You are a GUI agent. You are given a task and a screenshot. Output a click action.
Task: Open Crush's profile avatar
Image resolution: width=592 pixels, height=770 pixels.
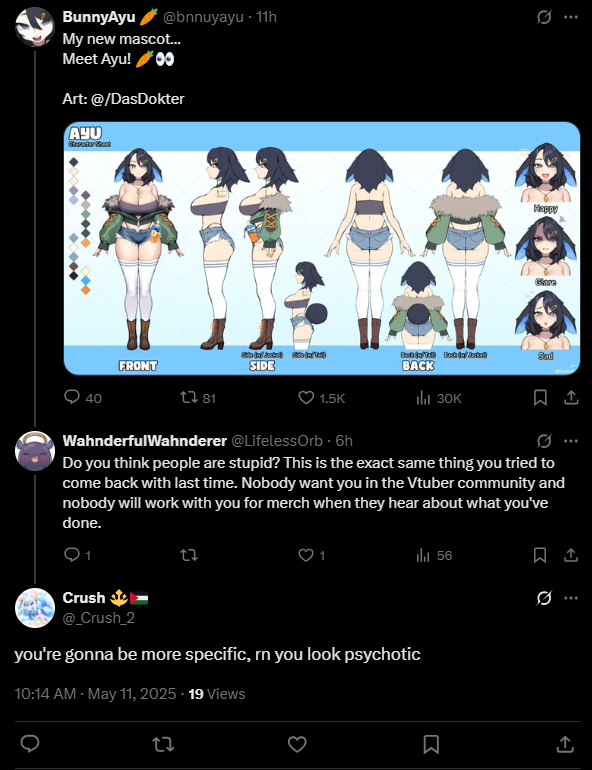pos(34,608)
